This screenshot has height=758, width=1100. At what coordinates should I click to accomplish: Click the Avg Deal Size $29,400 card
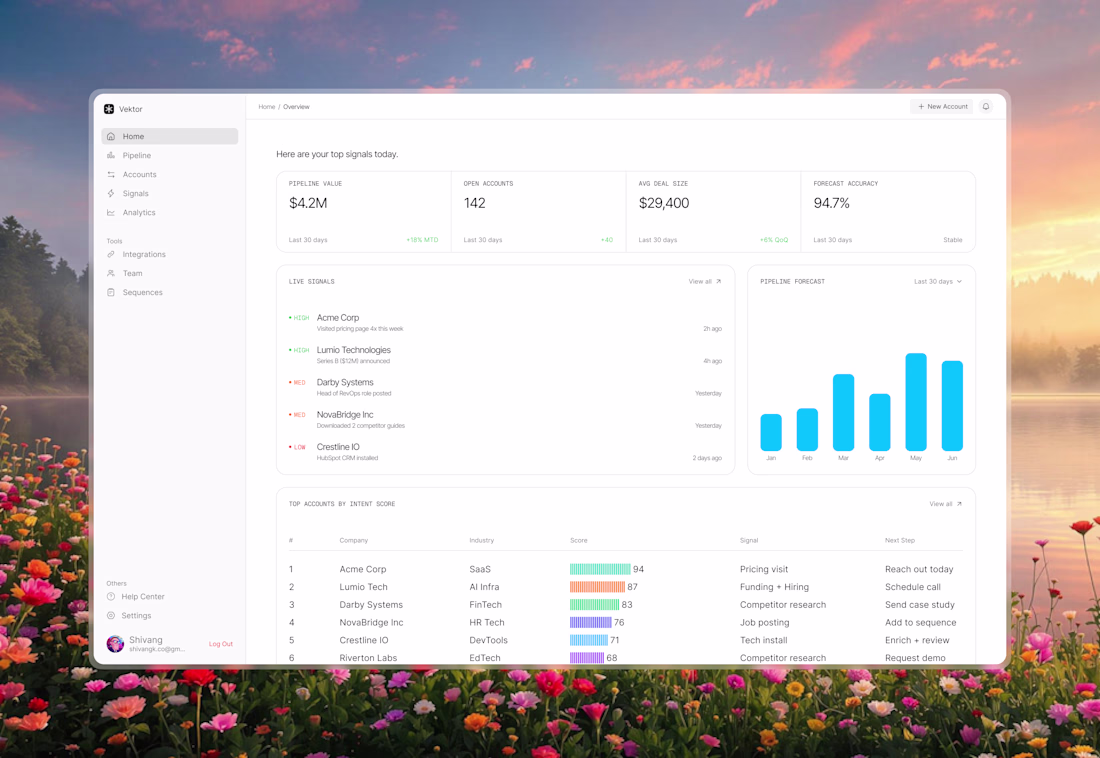[x=713, y=211]
